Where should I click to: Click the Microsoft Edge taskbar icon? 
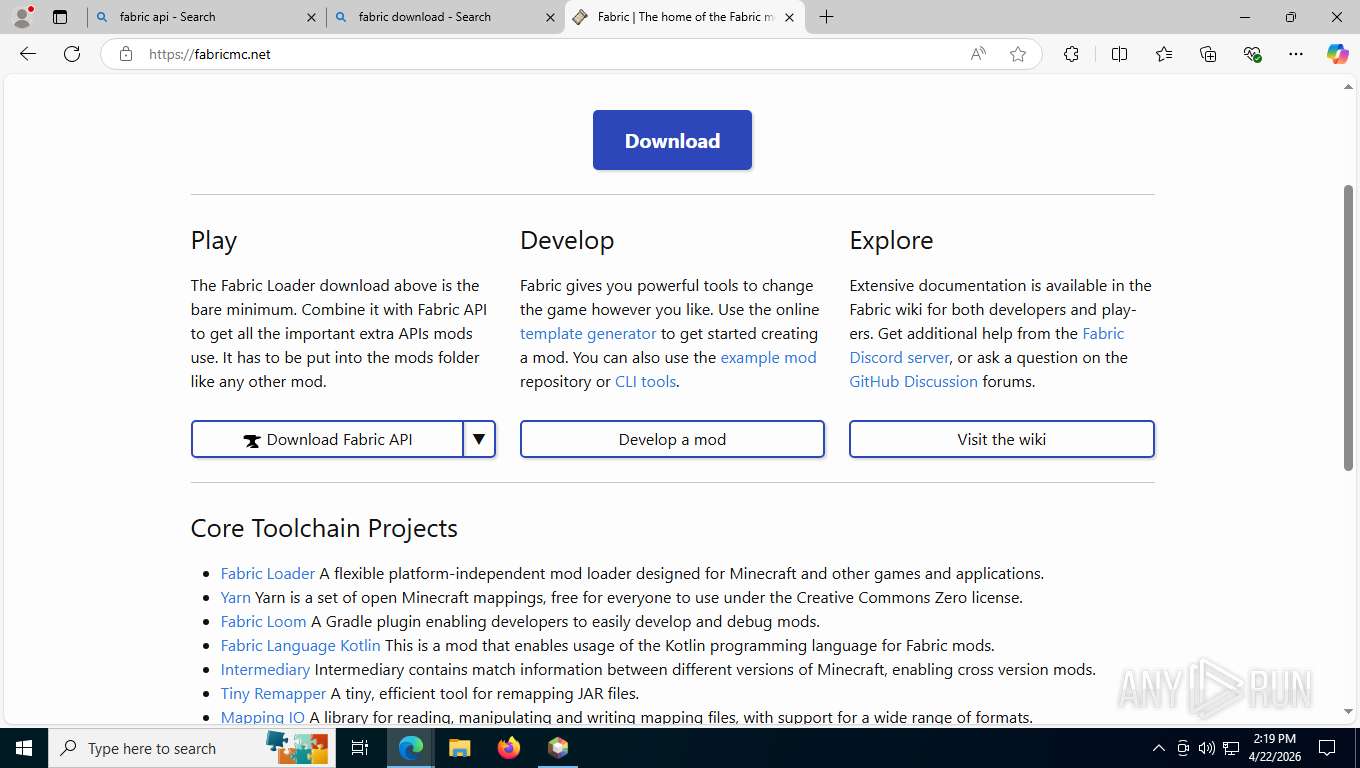pyautogui.click(x=411, y=748)
